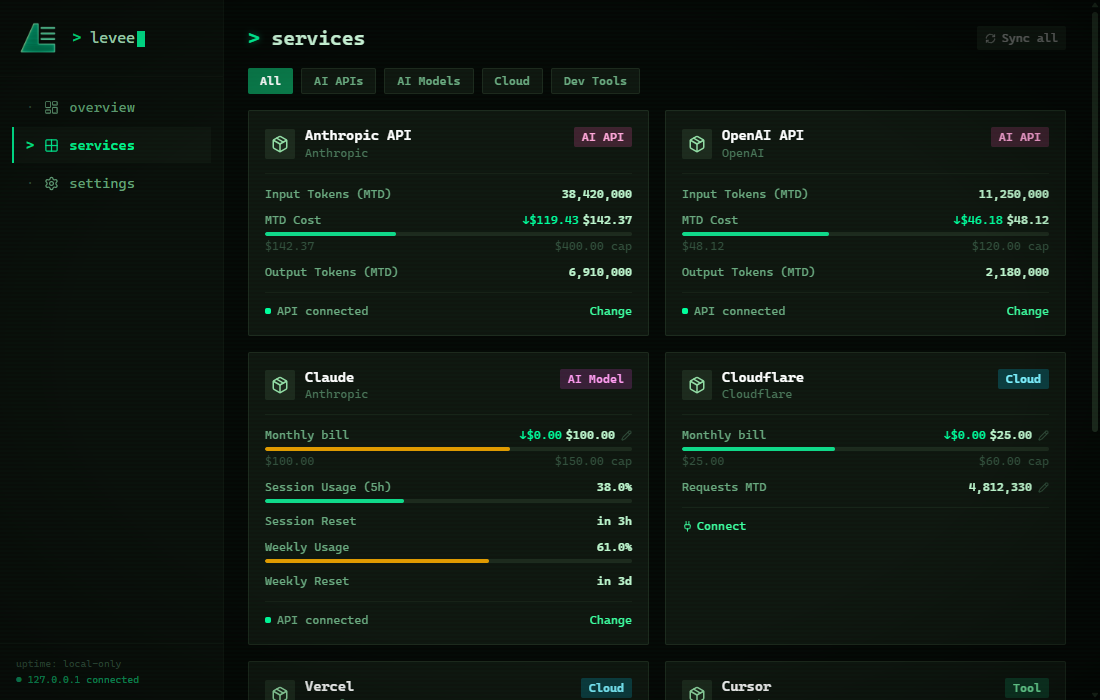Click the OpenAI API cube icon
This screenshot has height=700, width=1100.
click(x=697, y=144)
